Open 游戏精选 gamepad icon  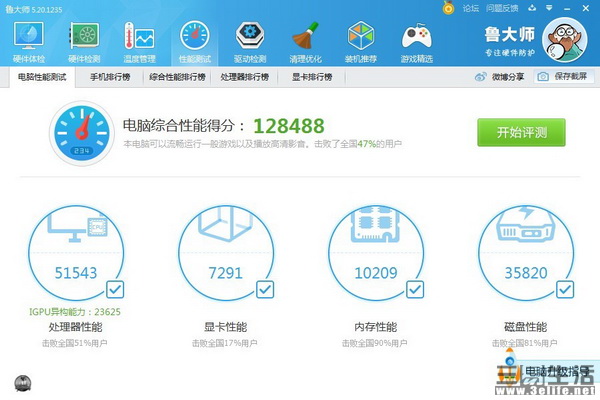point(416,36)
